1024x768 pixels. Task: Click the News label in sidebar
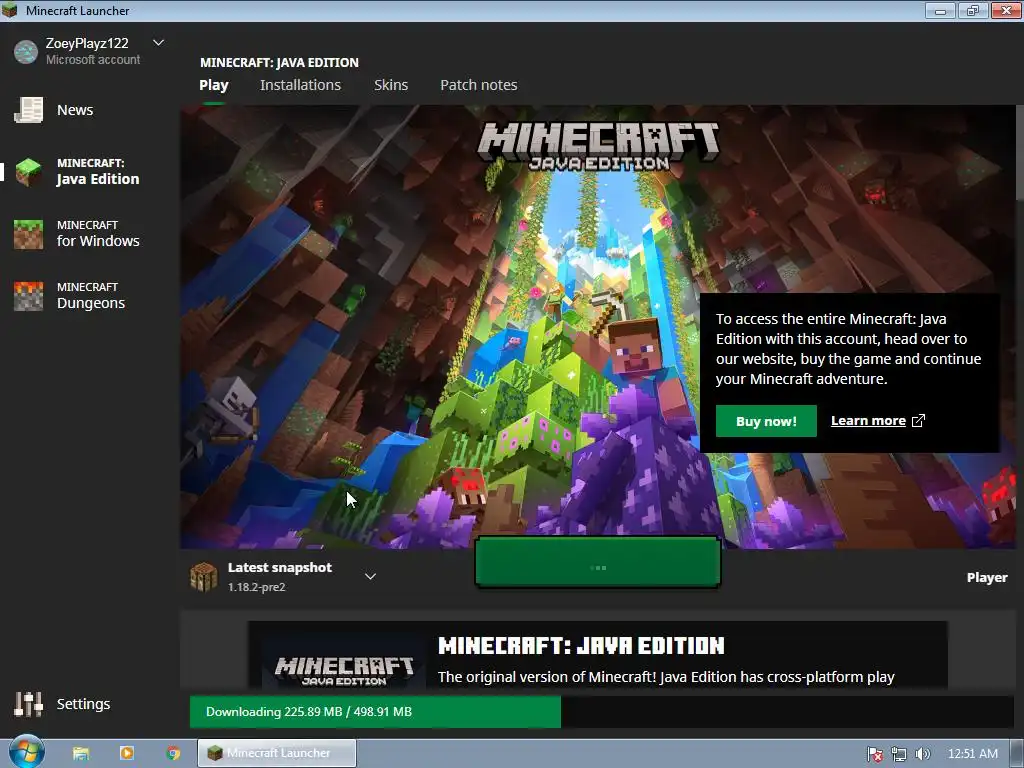(x=75, y=110)
